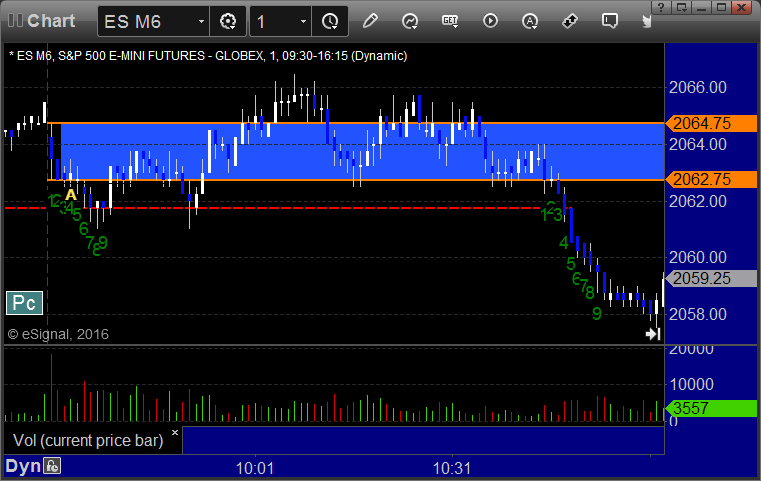Expand the interval dropdown arrow next to 1
The image size is (761, 481).
(303, 21)
